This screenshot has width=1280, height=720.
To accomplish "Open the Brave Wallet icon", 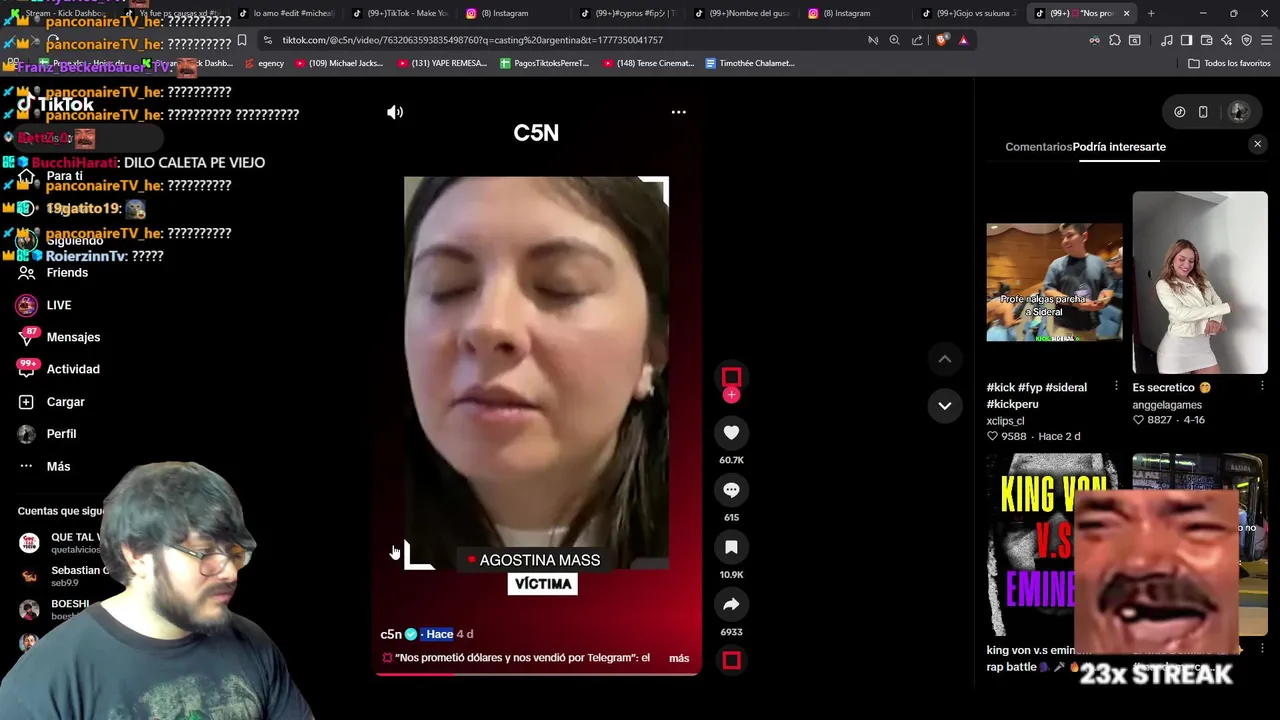I will coord(1206,40).
